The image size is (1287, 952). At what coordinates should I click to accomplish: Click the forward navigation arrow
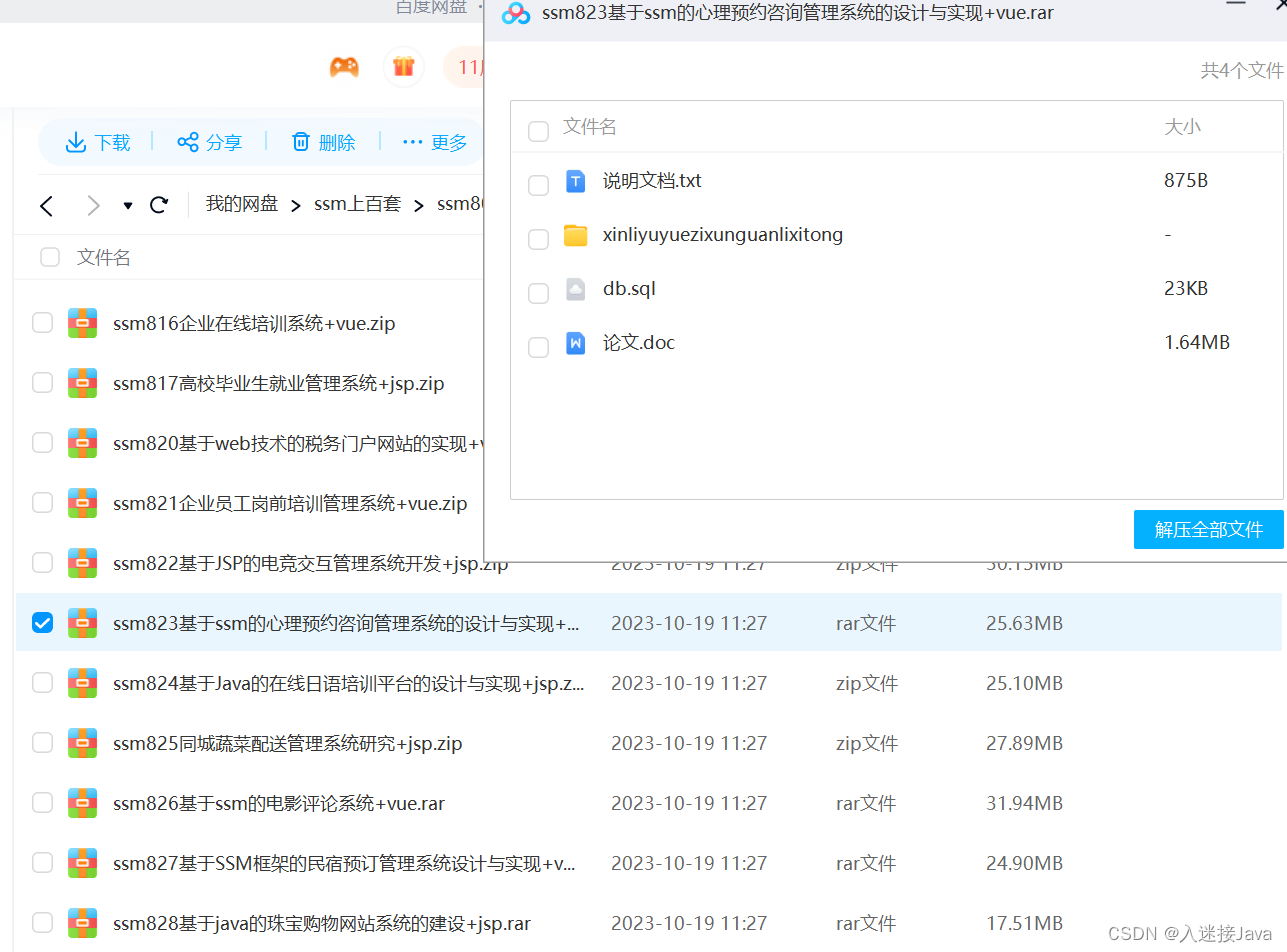93,206
